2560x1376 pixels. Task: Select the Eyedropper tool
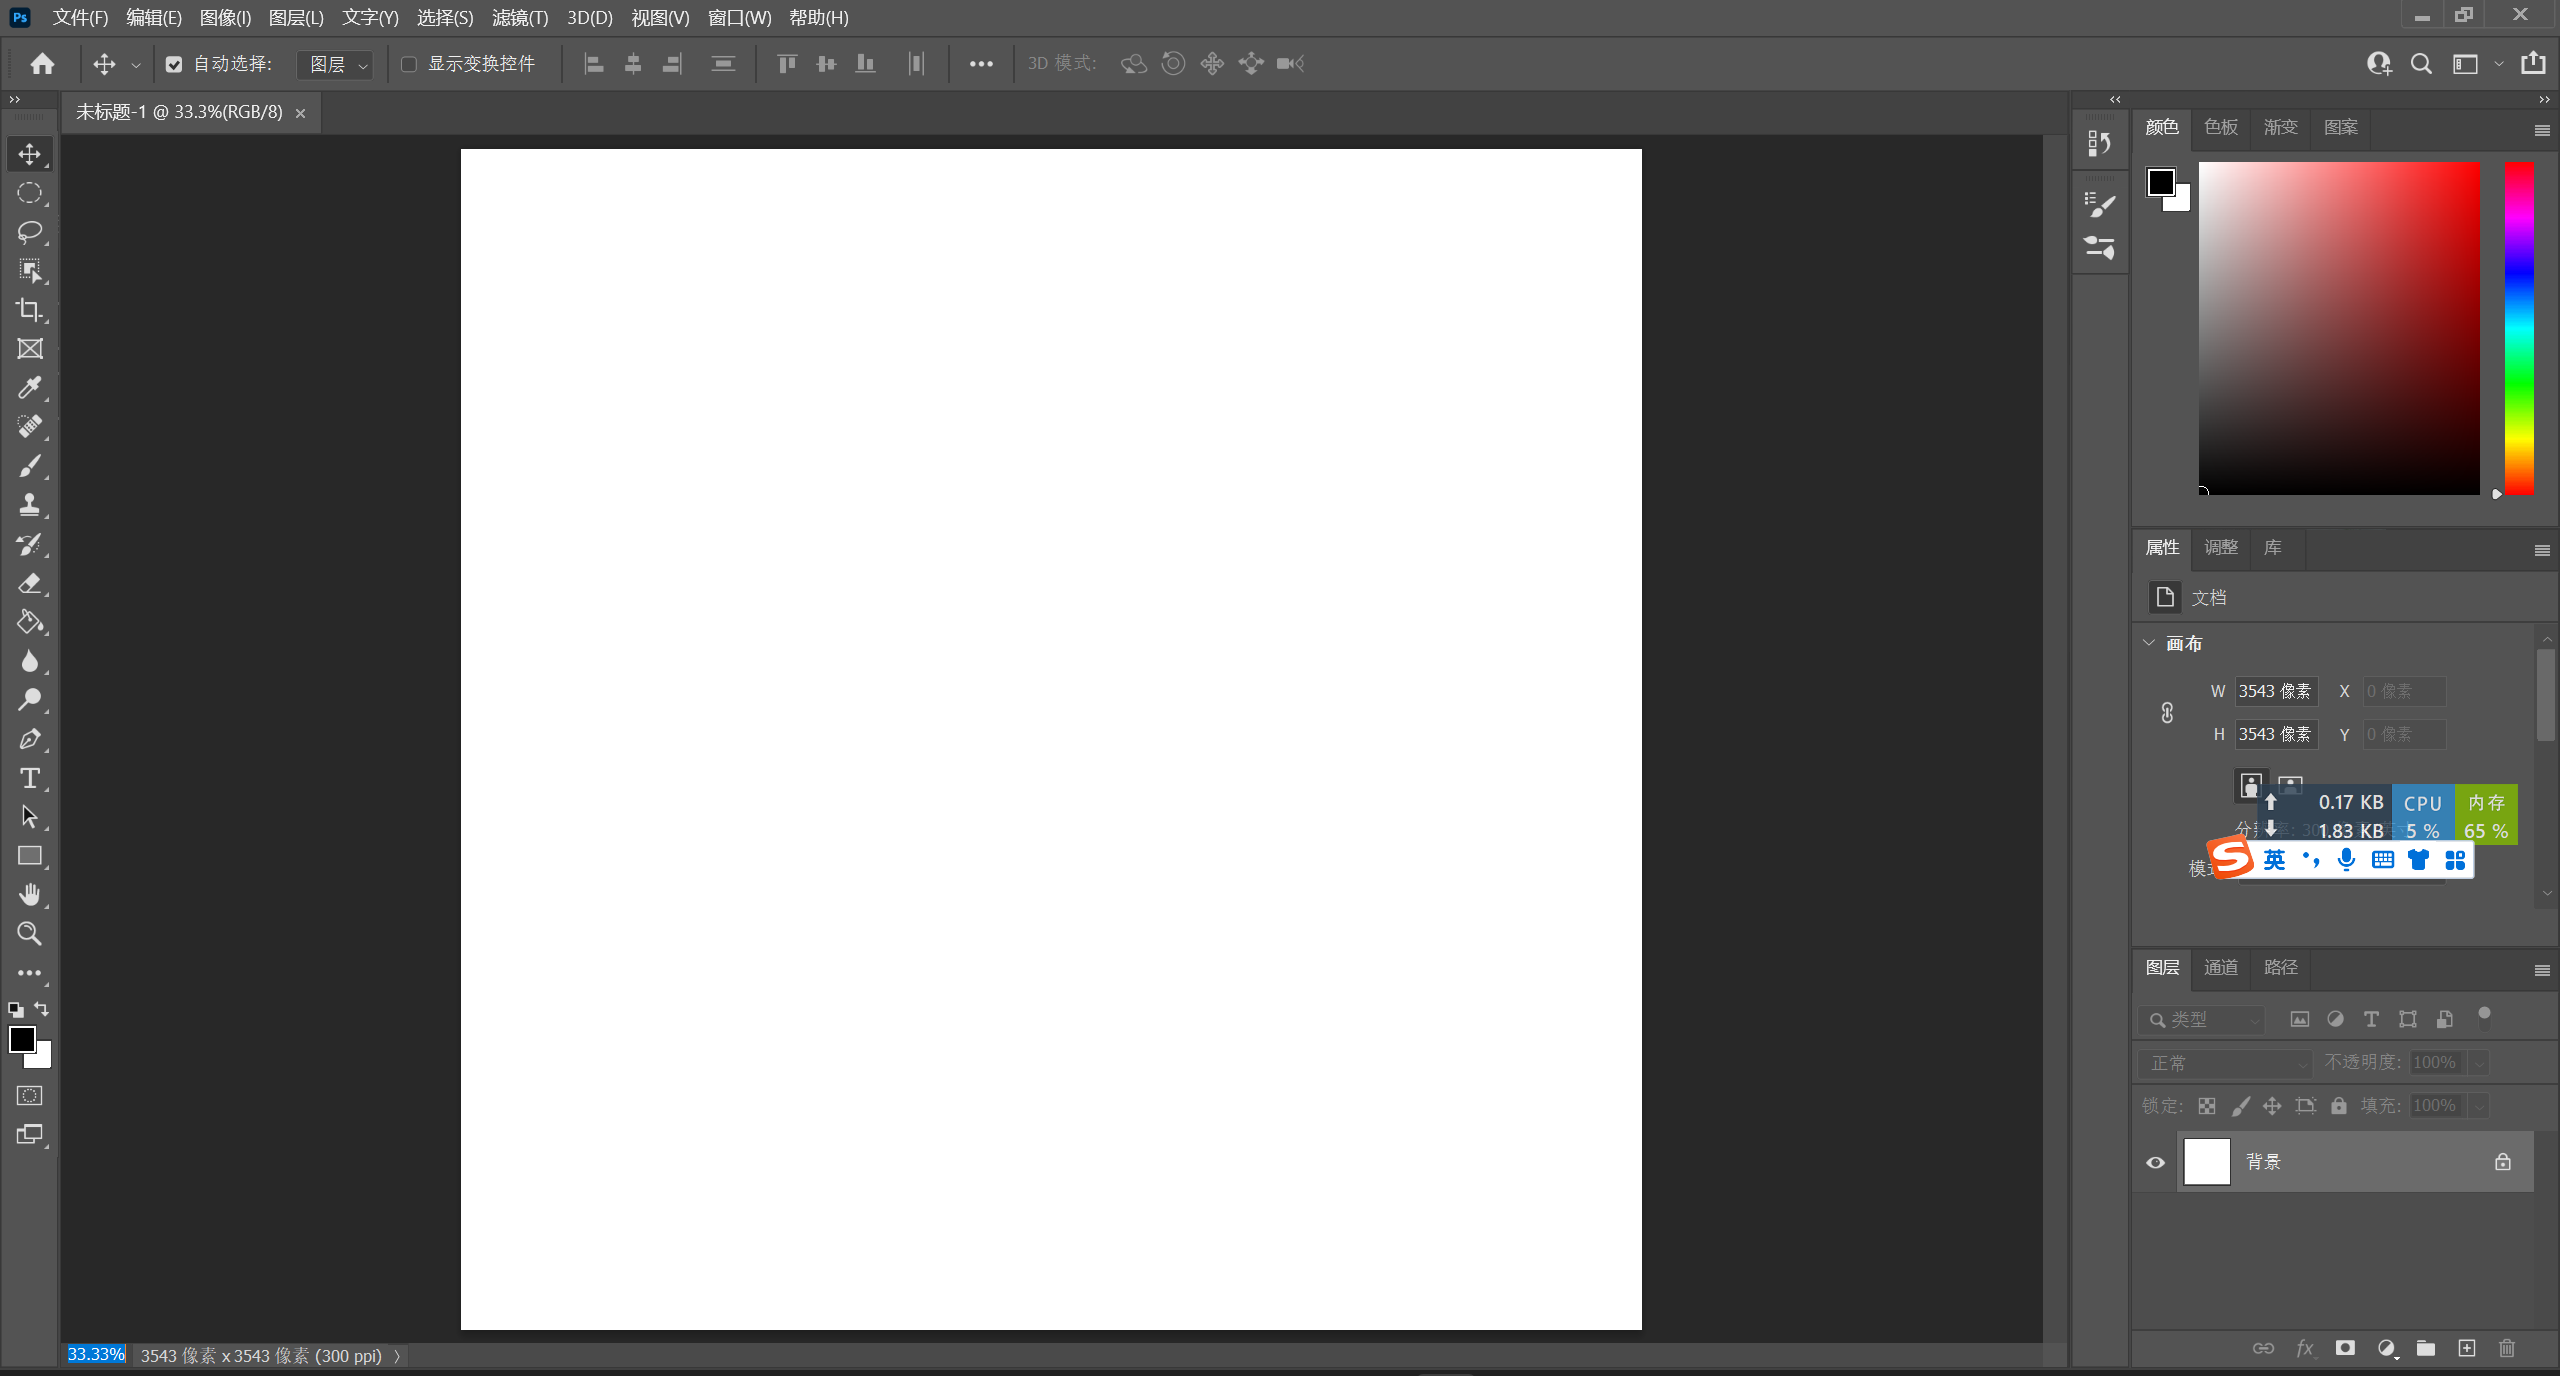tap(29, 388)
